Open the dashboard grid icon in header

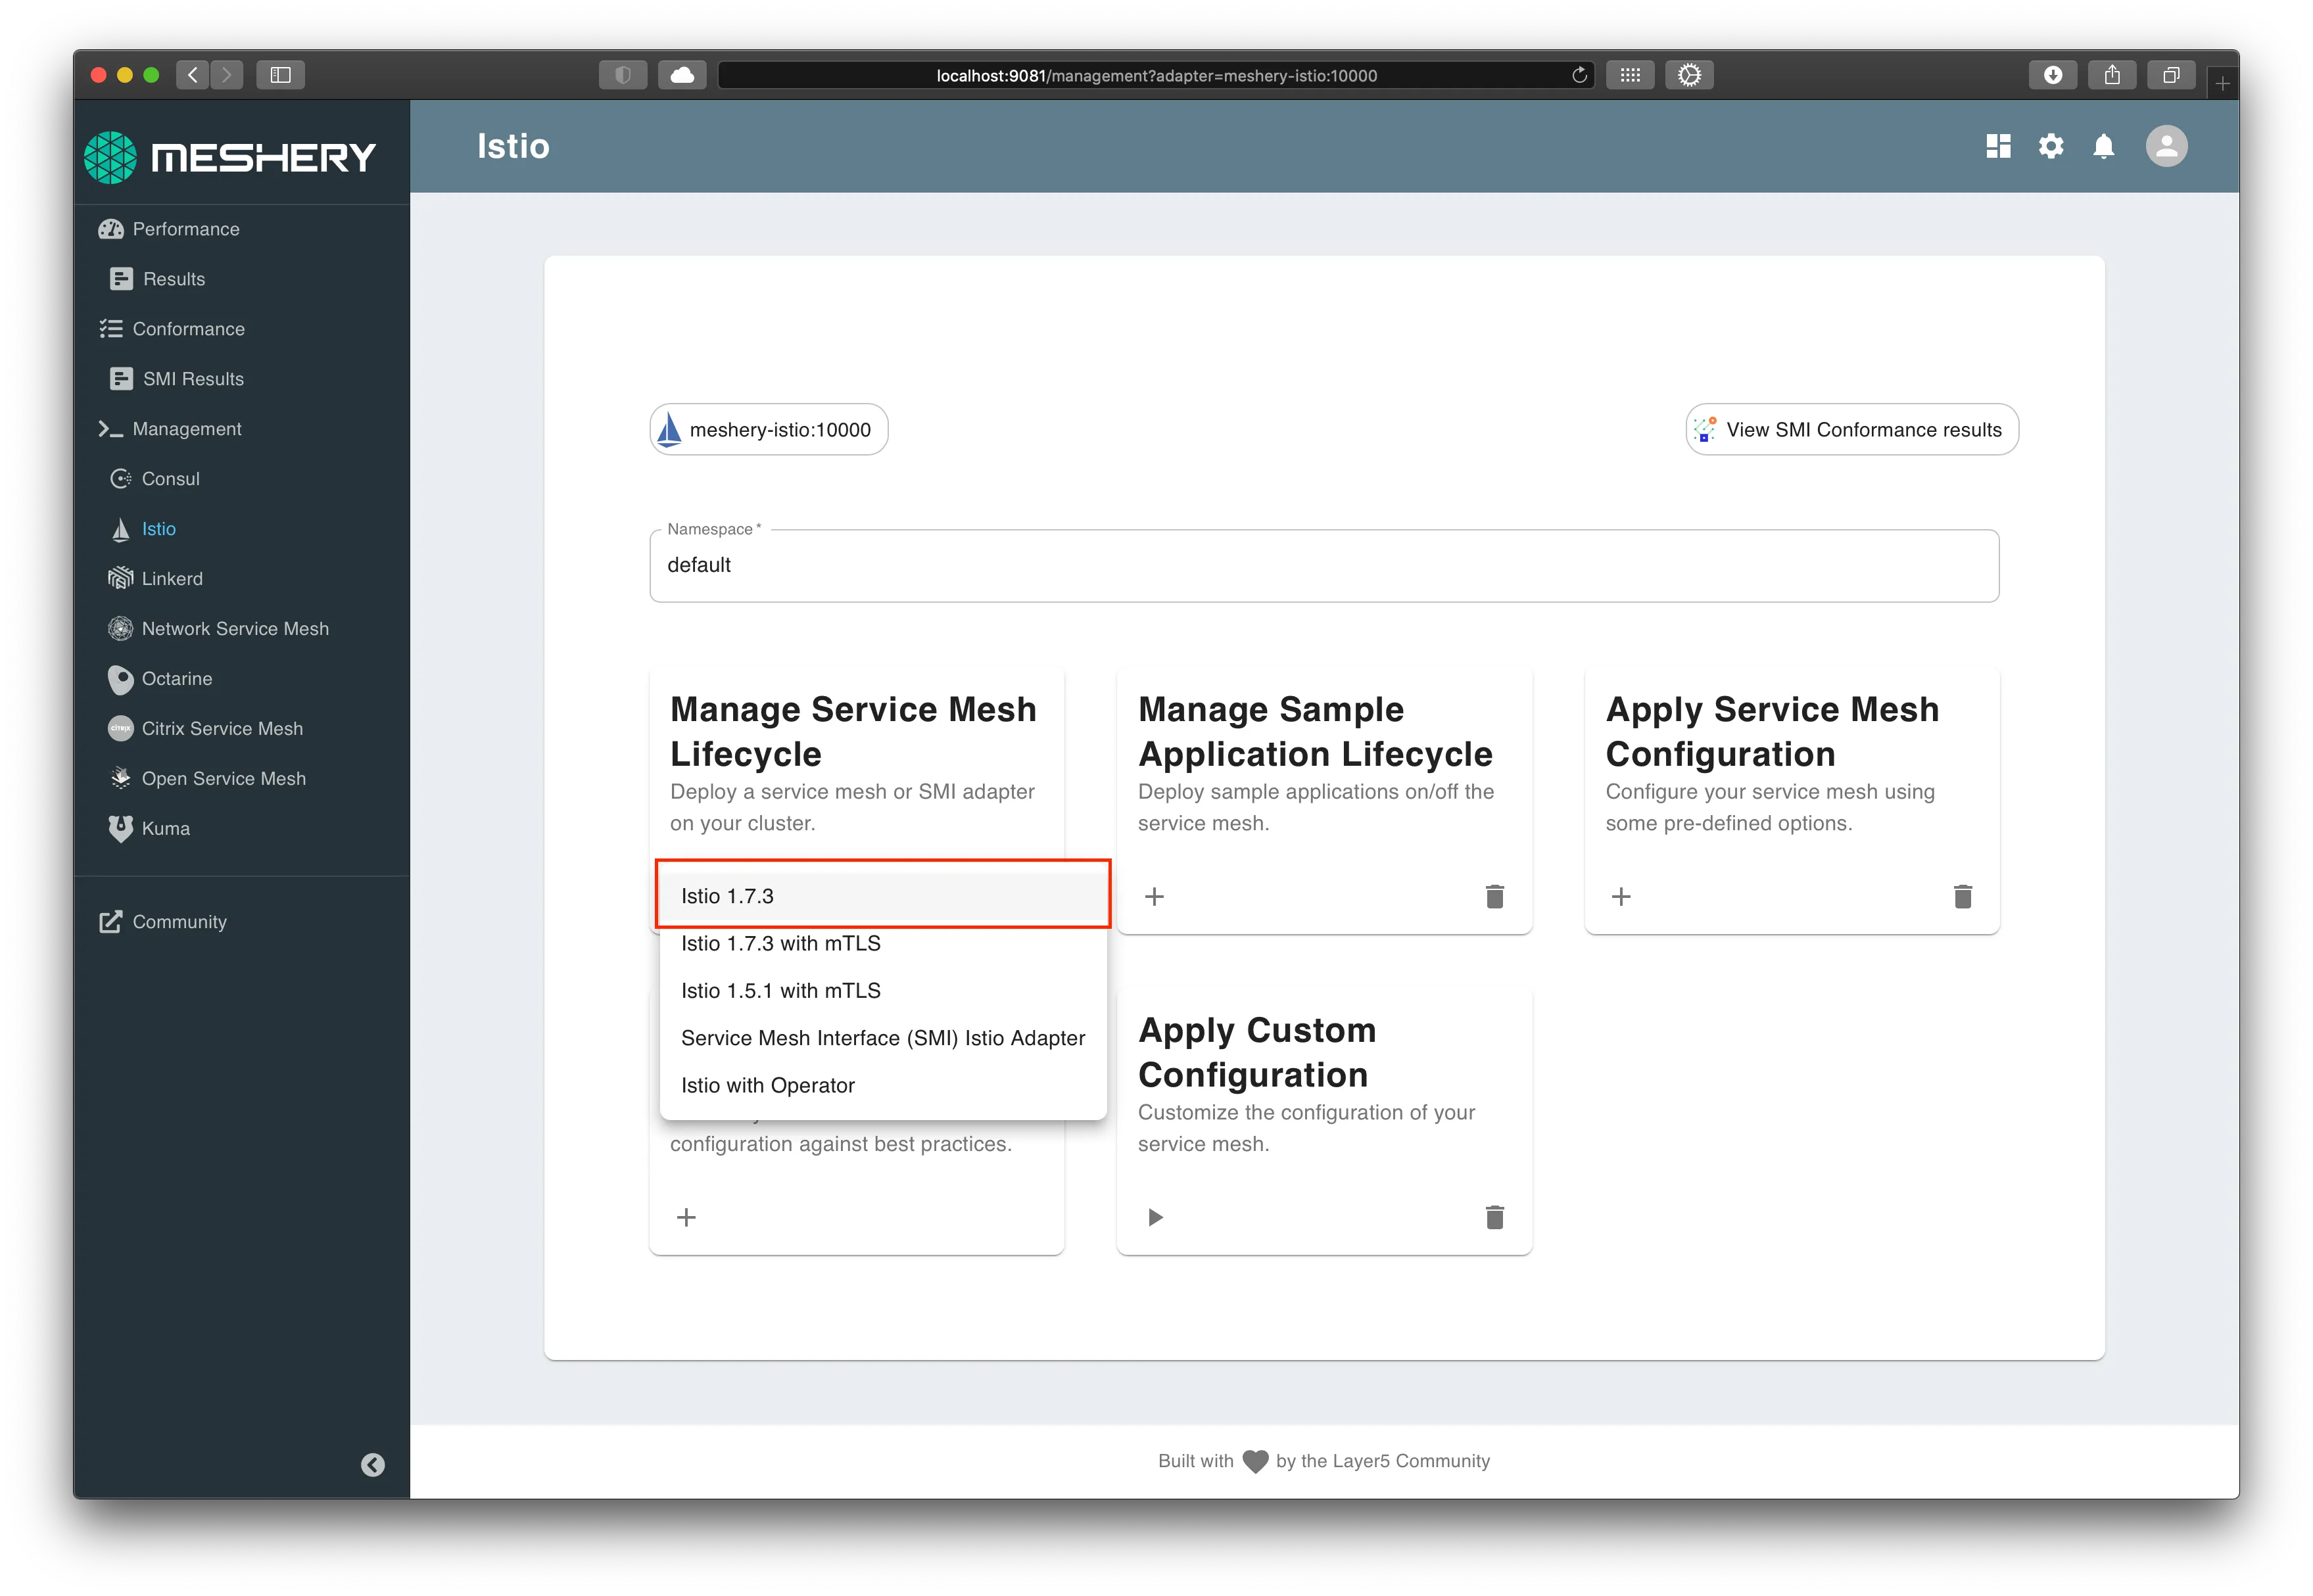1998,146
